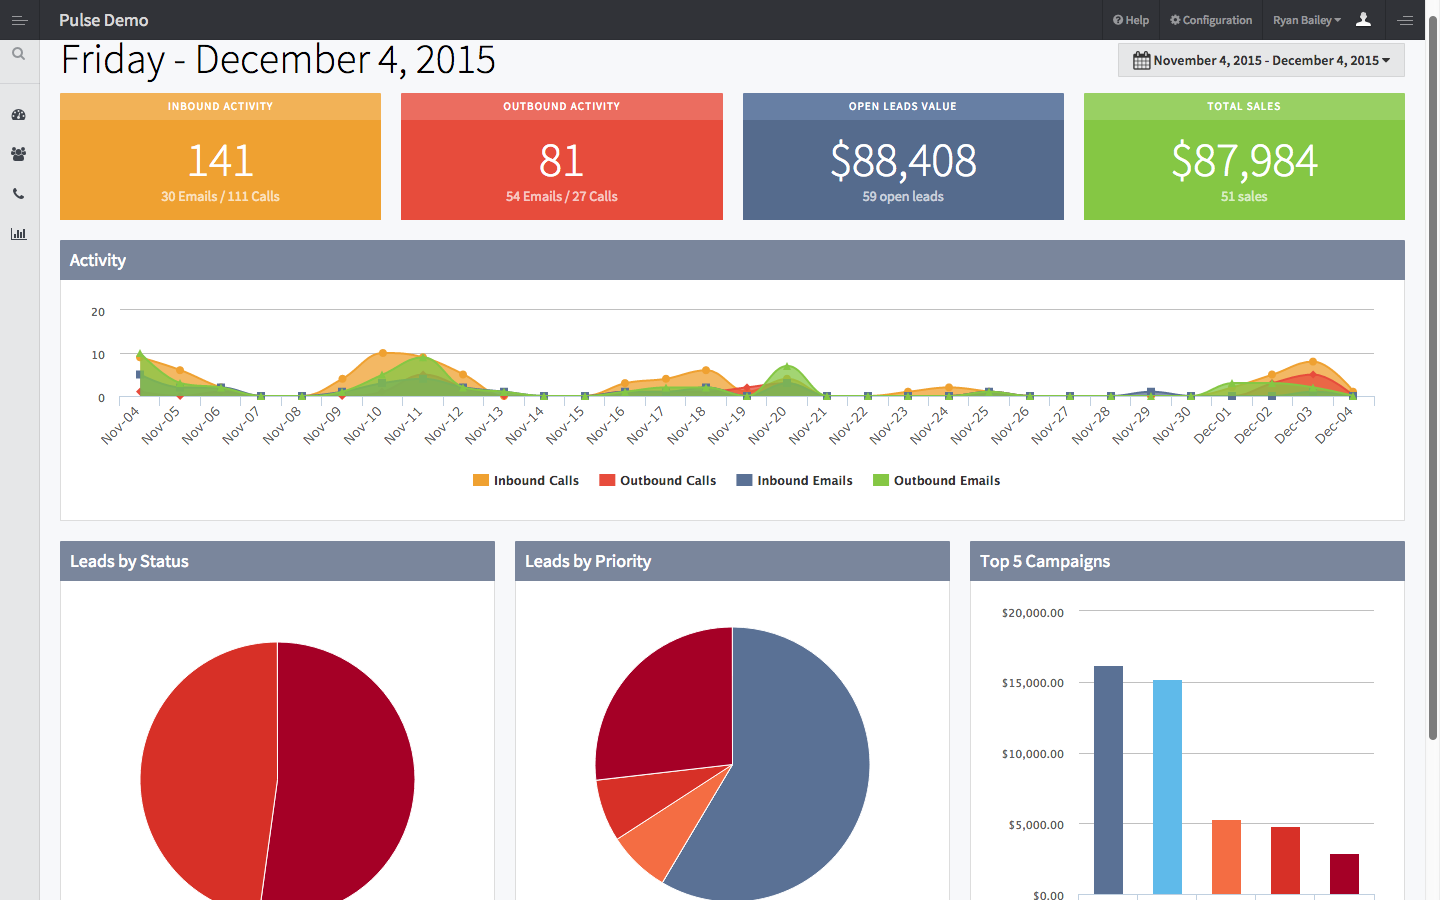
Task: Click the Total Sales summary card
Action: tap(1244, 156)
